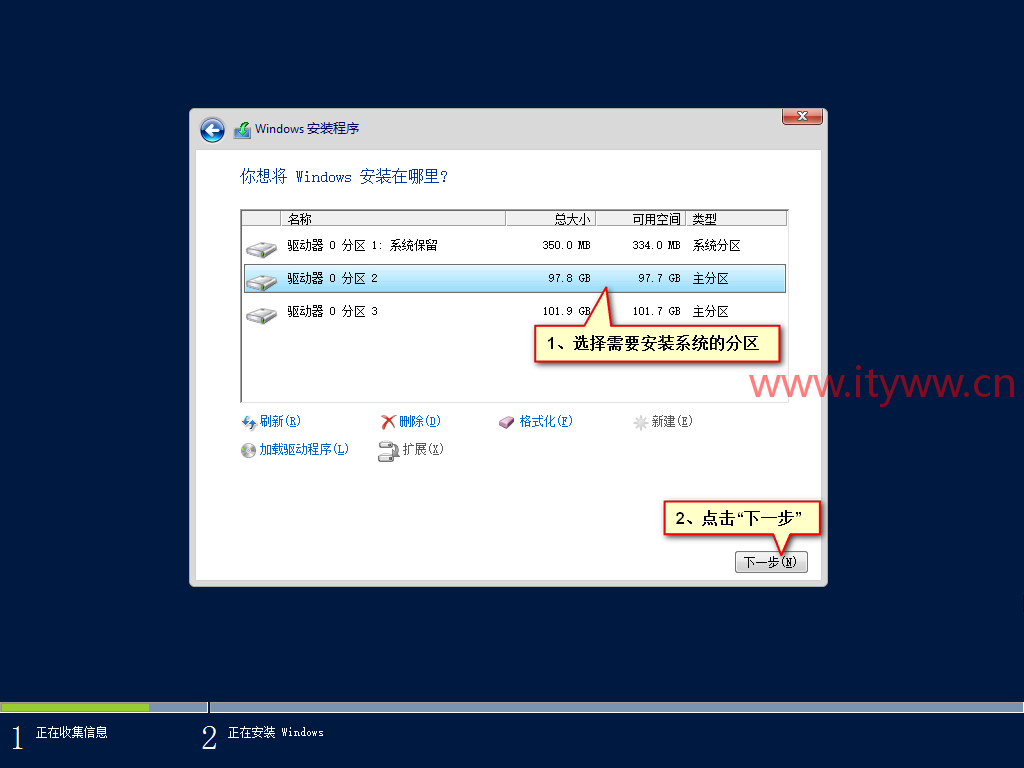Click the starburst icon beside 新建

click(x=641, y=423)
